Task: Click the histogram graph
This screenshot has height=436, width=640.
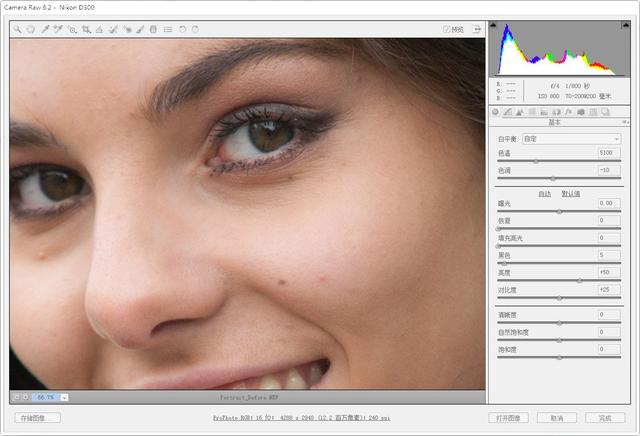Action: pyautogui.click(x=559, y=49)
